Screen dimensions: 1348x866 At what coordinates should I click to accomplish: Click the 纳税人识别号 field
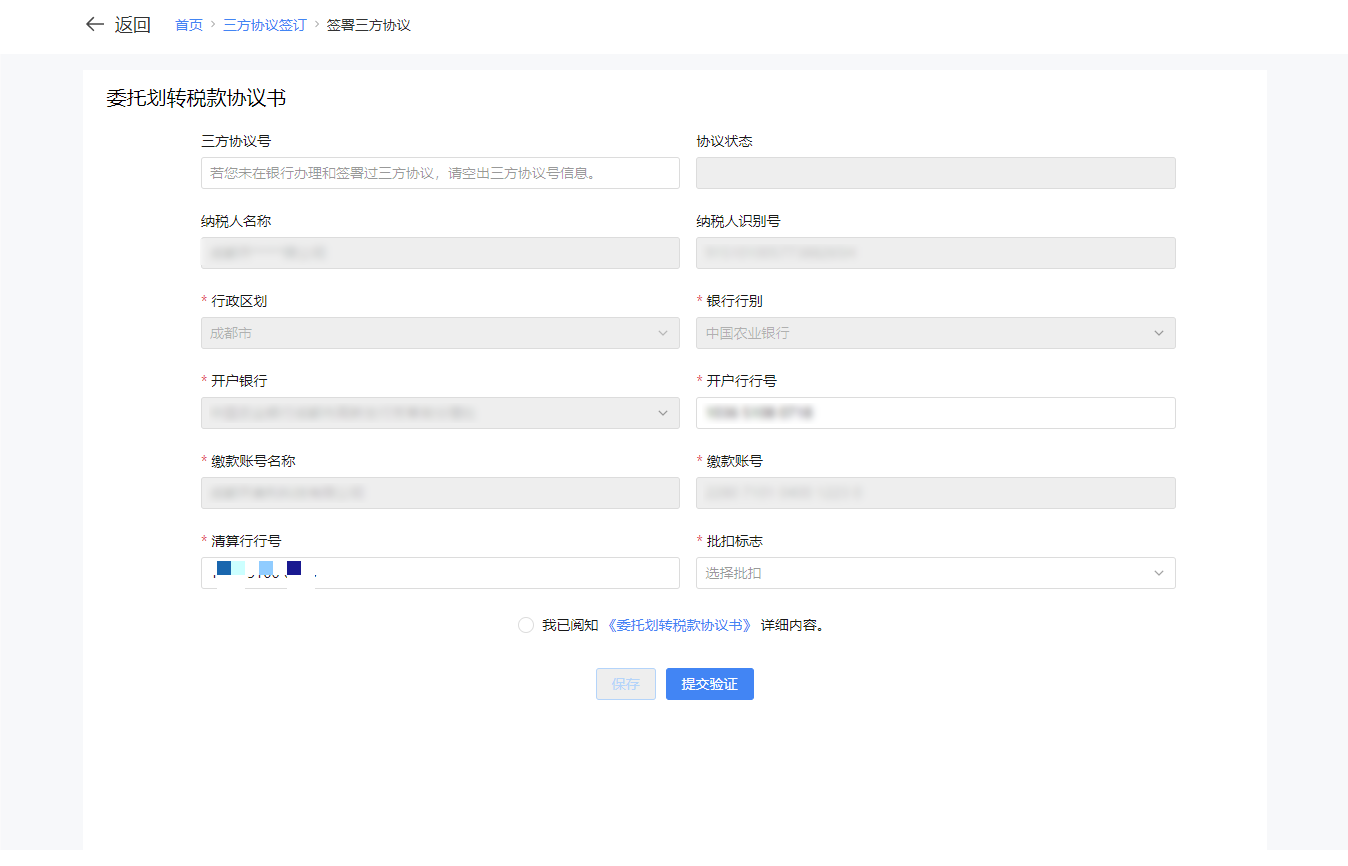point(935,253)
